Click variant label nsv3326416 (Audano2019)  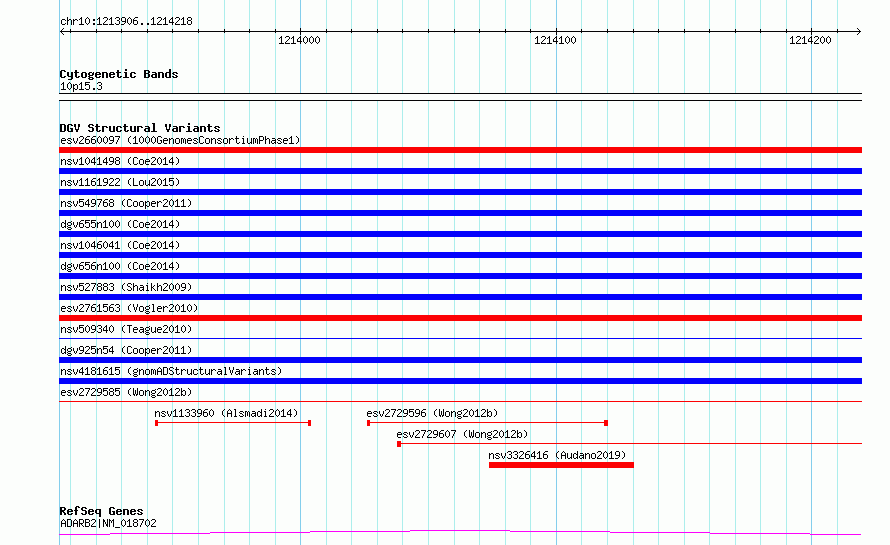point(557,455)
